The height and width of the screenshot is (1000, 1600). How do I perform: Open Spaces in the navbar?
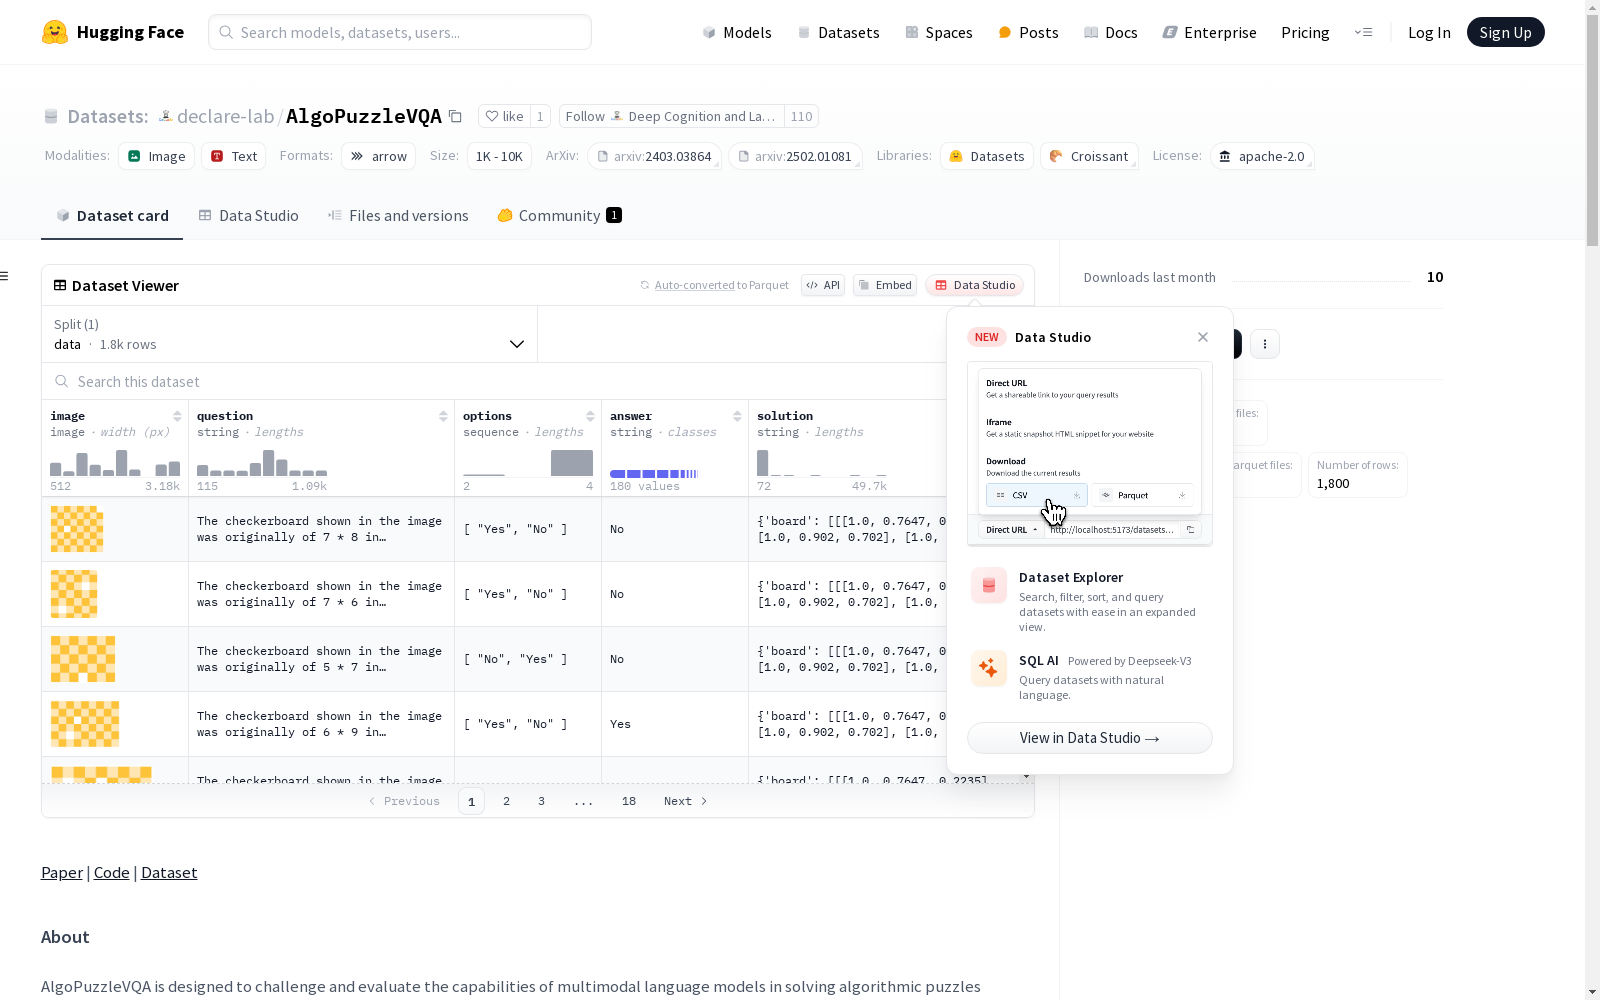(939, 32)
